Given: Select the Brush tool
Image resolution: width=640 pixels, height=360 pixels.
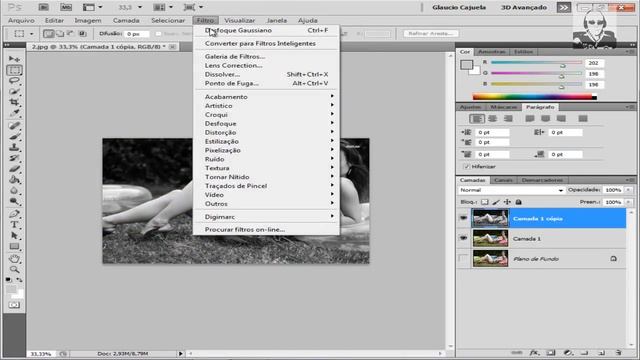Looking at the screenshot, I should (x=14, y=136).
